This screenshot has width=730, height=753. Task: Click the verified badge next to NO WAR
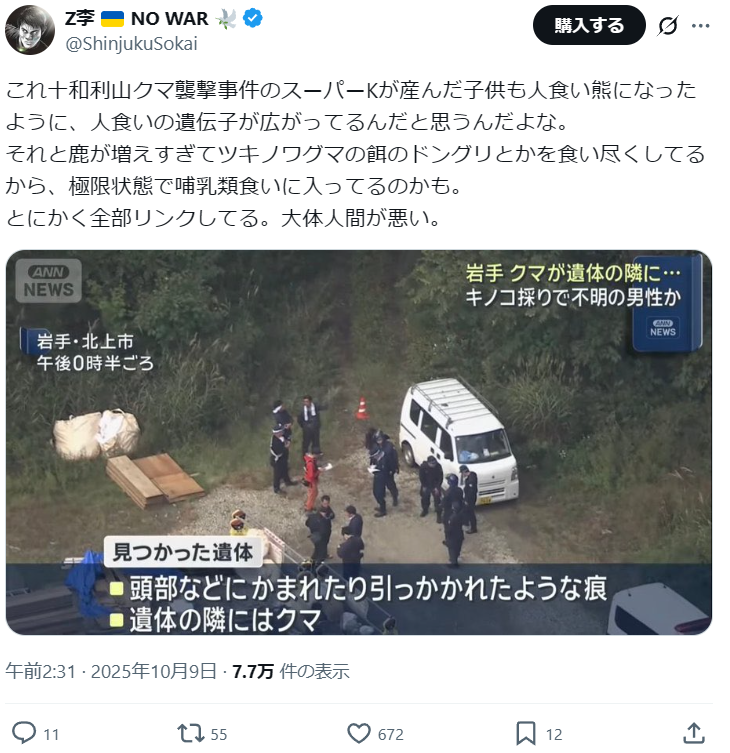tap(253, 18)
